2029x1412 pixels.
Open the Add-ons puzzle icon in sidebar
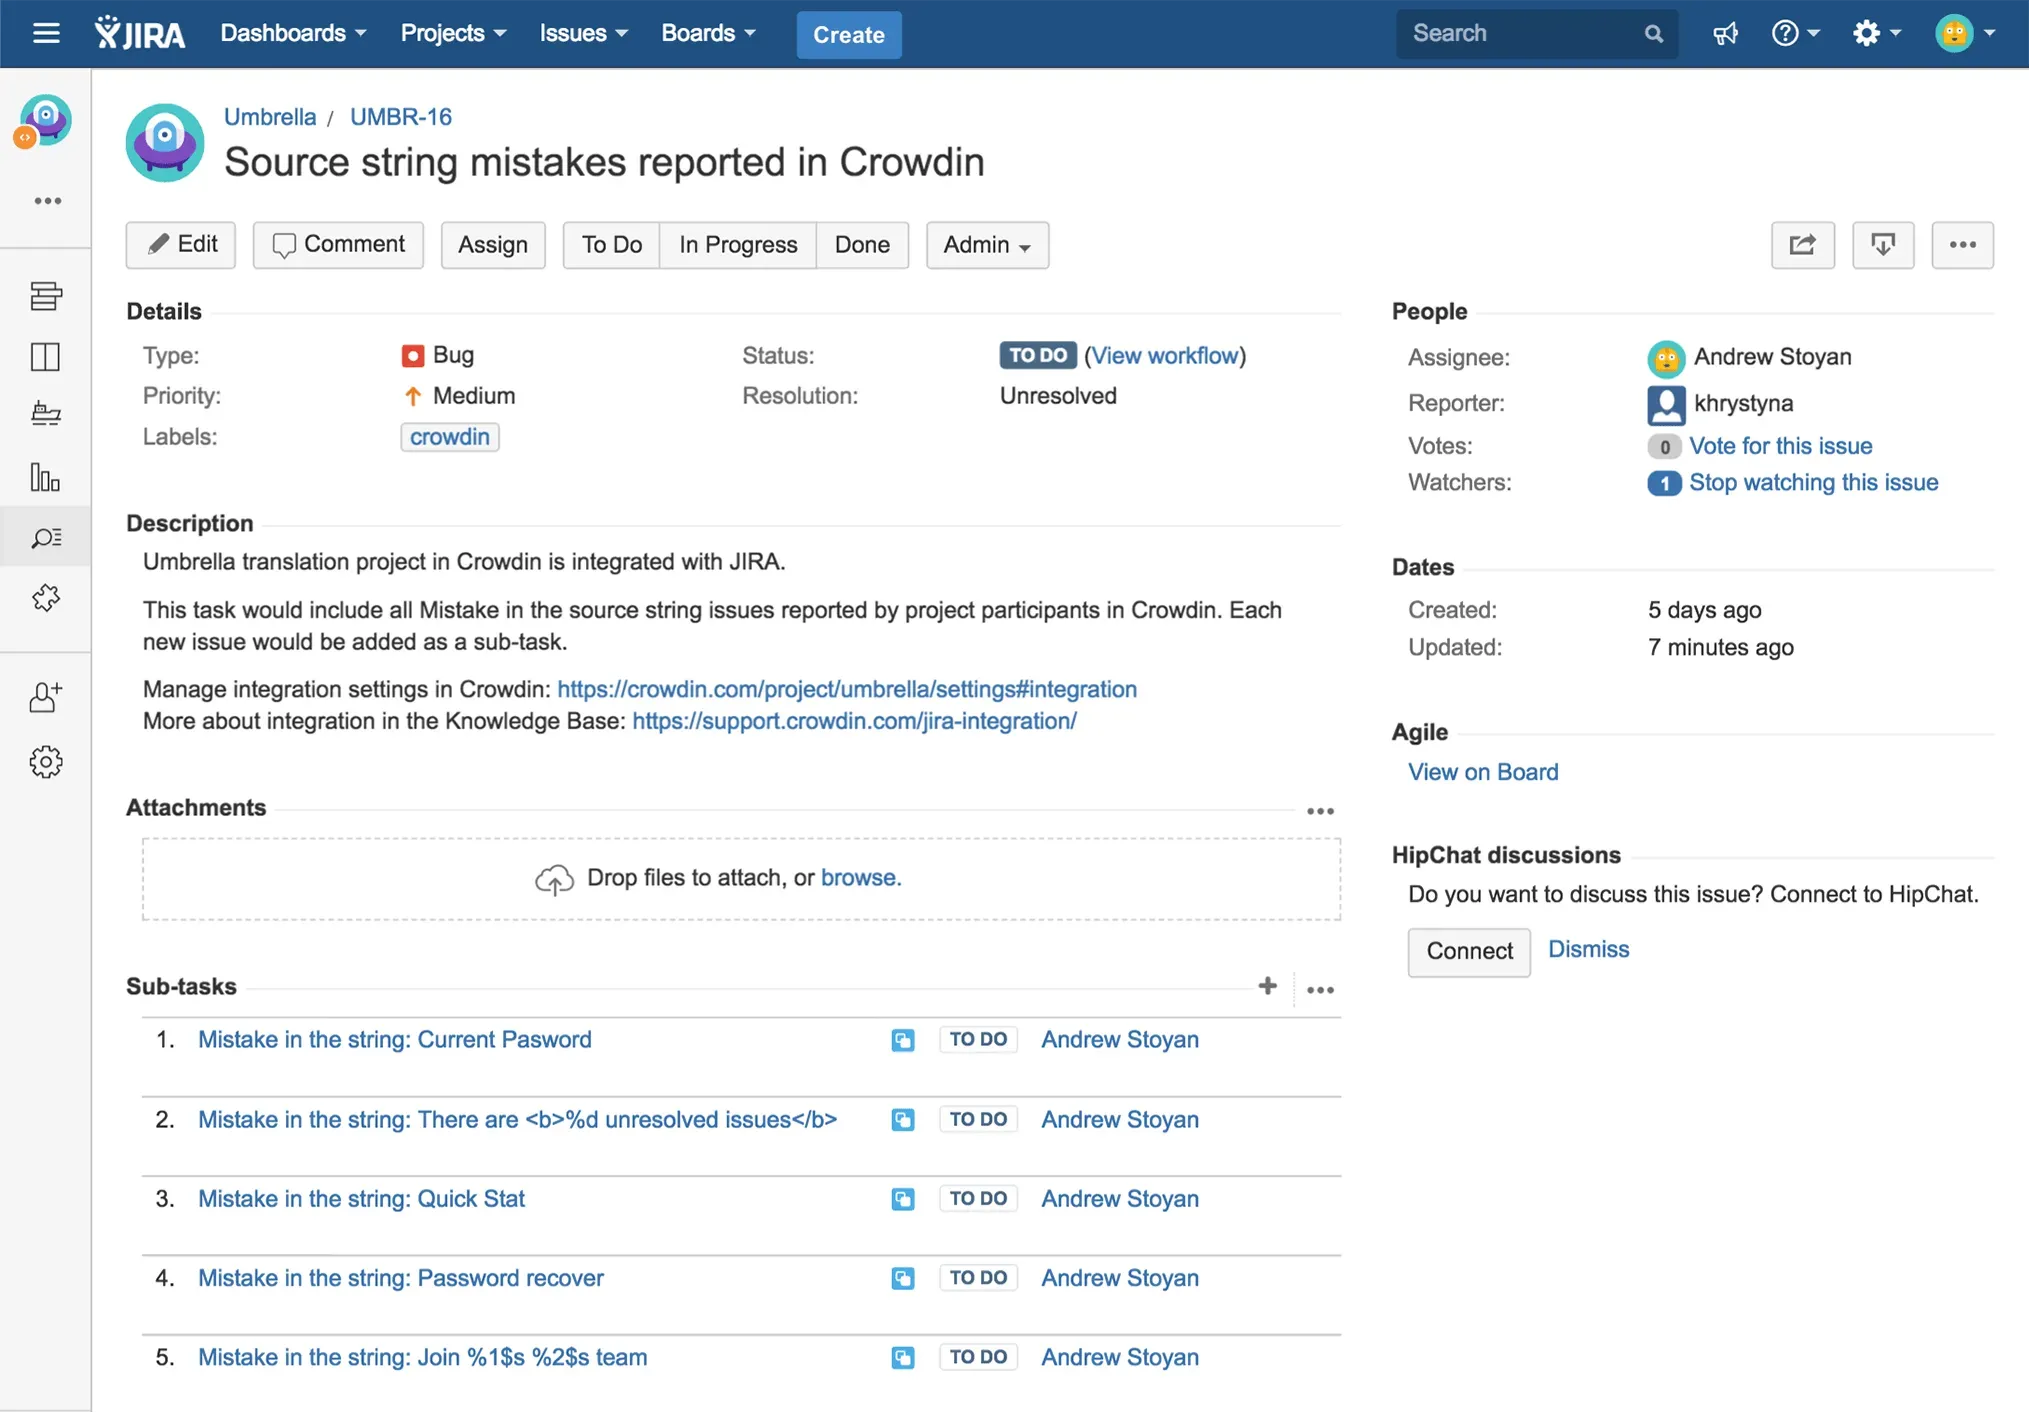tap(46, 598)
